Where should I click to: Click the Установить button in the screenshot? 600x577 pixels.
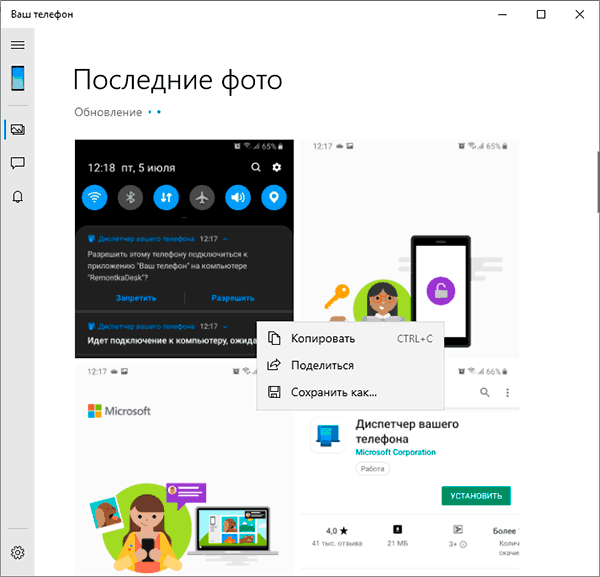(x=476, y=496)
